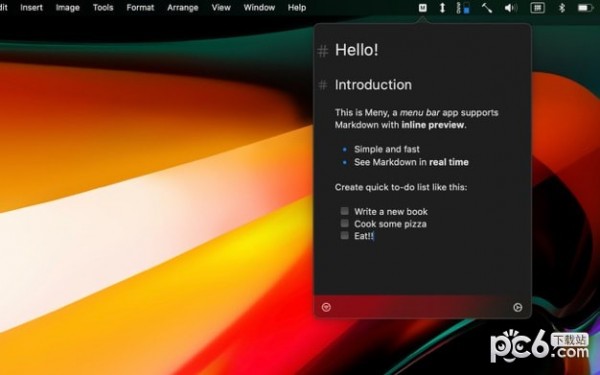Click the circled down-arrow icon in Meny footer
Viewport: 600px width, 375px height.
coord(326,307)
